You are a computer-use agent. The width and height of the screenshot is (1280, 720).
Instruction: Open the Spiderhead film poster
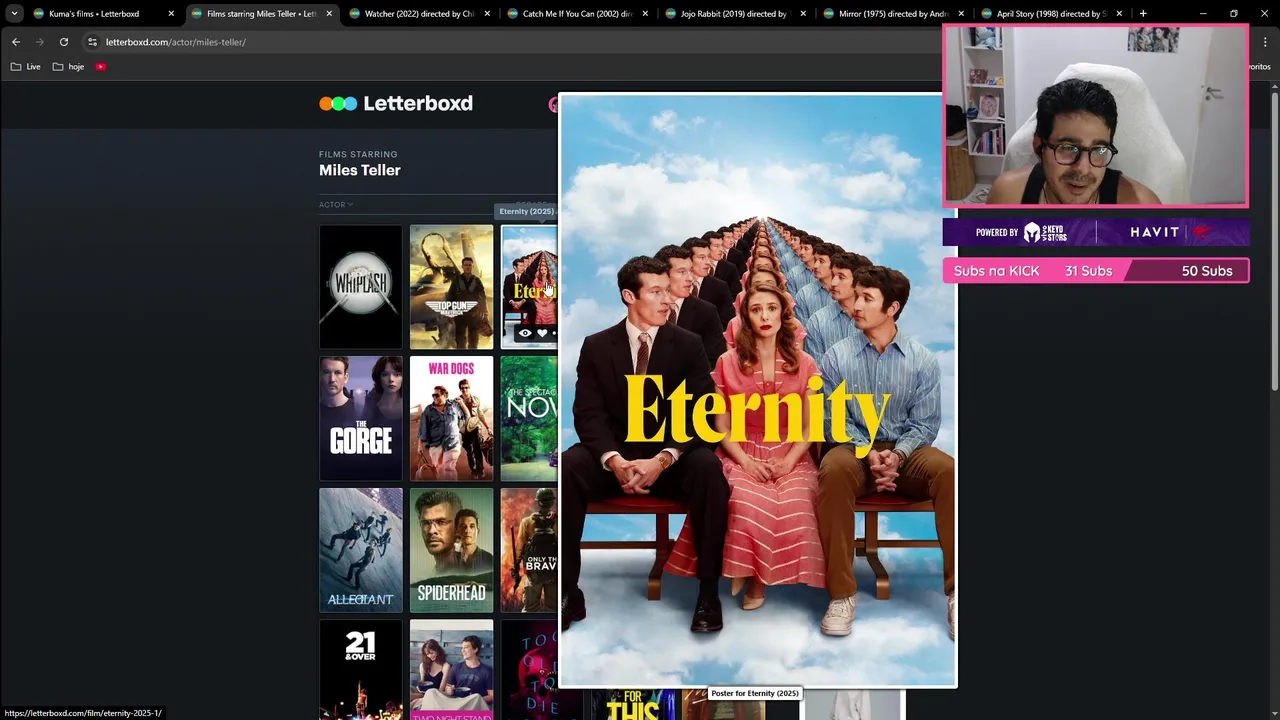451,550
